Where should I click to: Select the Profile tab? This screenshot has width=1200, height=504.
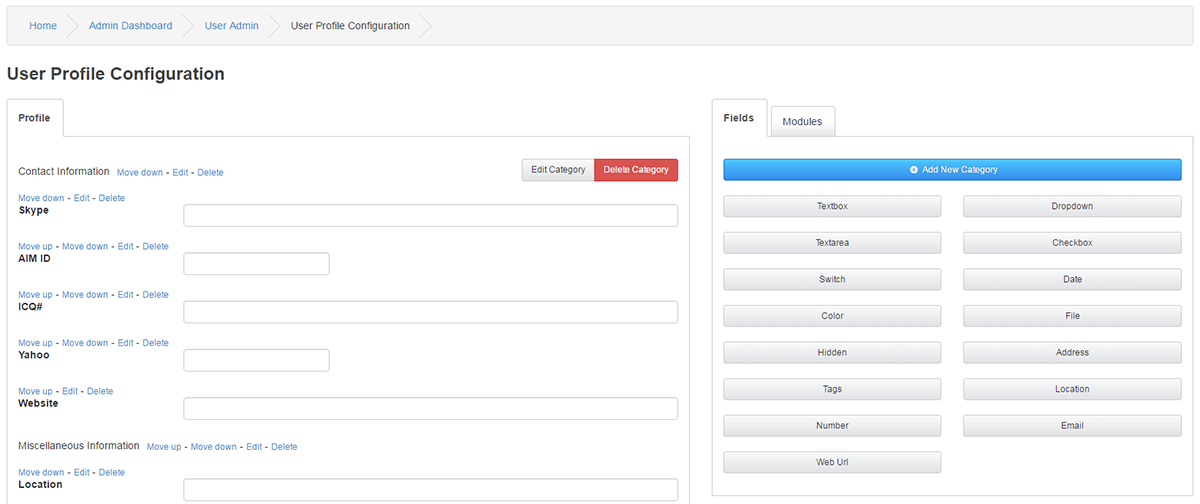tap(35, 118)
